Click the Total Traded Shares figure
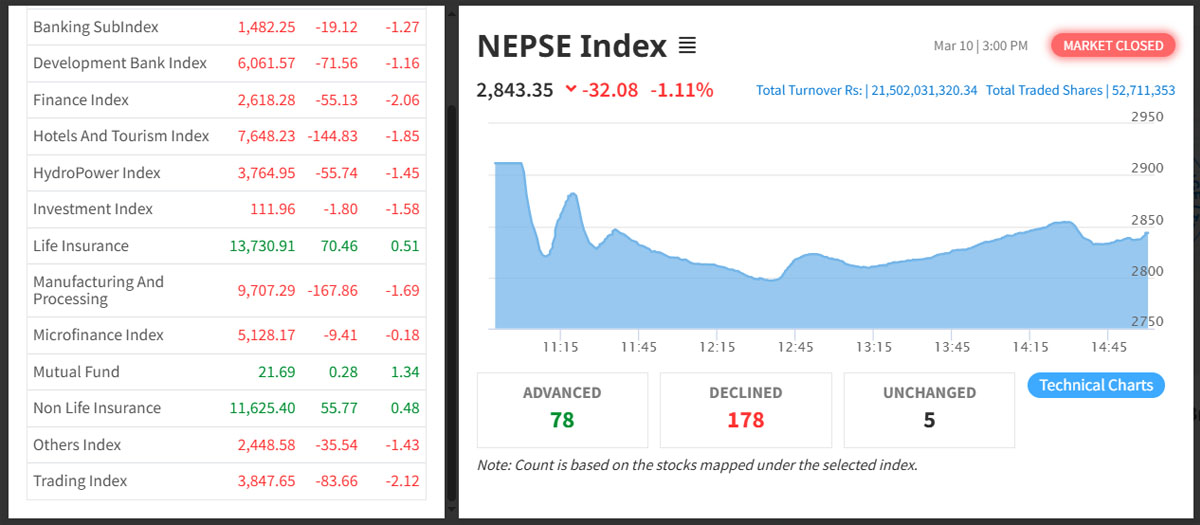 pyautogui.click(x=1143, y=90)
